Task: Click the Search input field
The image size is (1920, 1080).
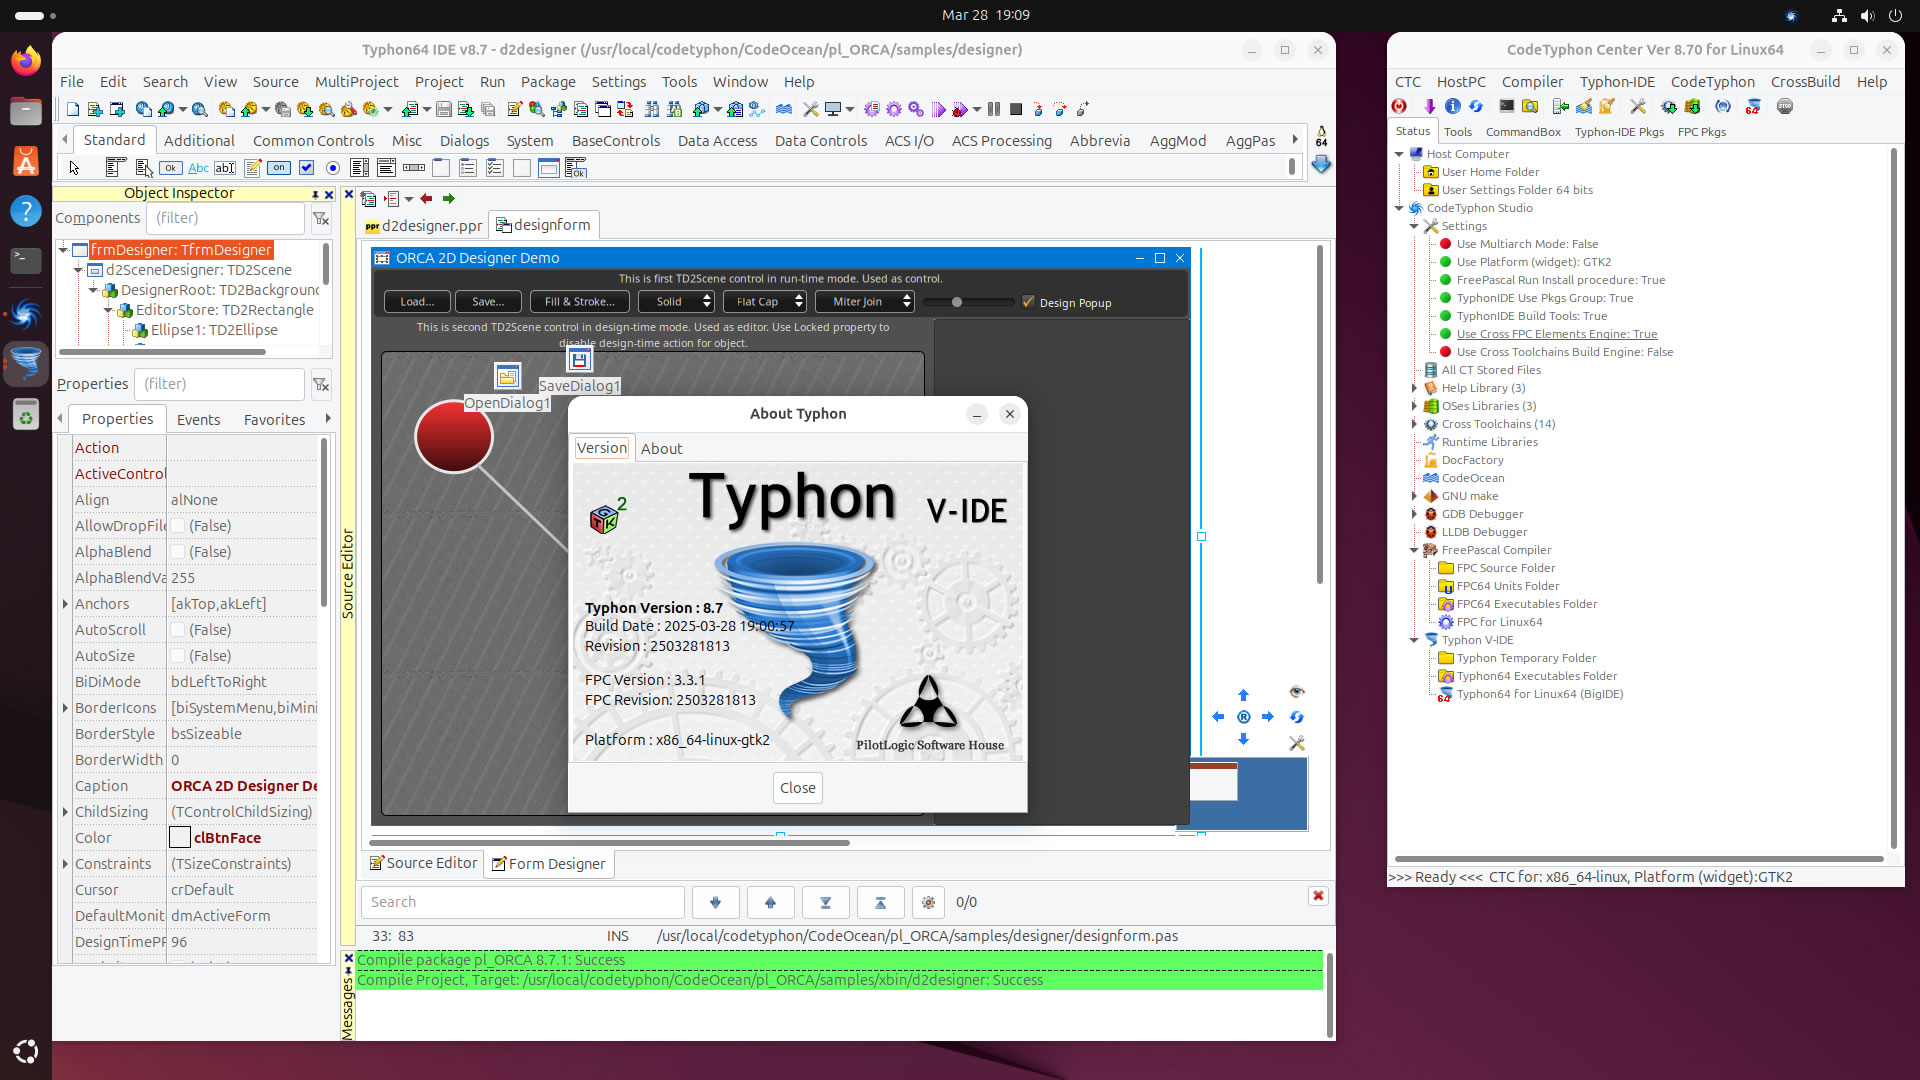Action: pyautogui.click(x=523, y=902)
